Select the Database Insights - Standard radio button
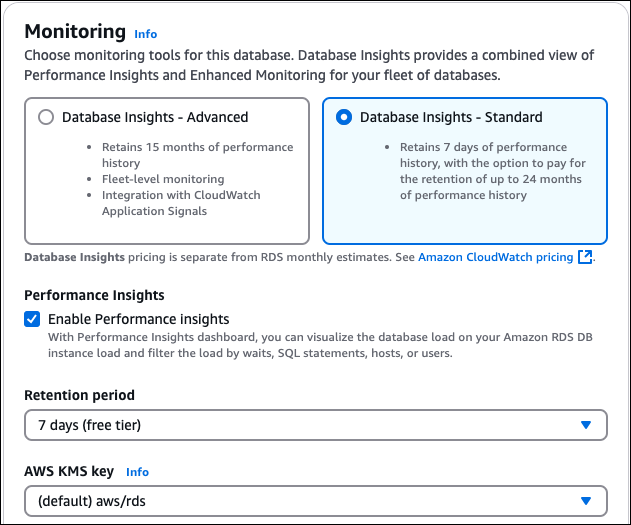This screenshot has width=631, height=525. point(343,118)
